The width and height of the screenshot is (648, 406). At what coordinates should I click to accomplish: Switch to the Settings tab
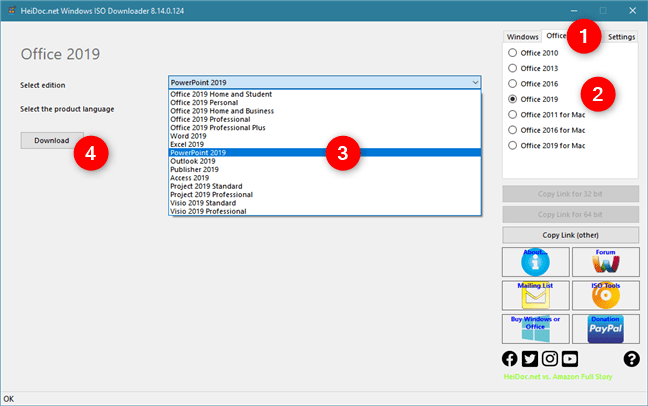[x=621, y=37]
